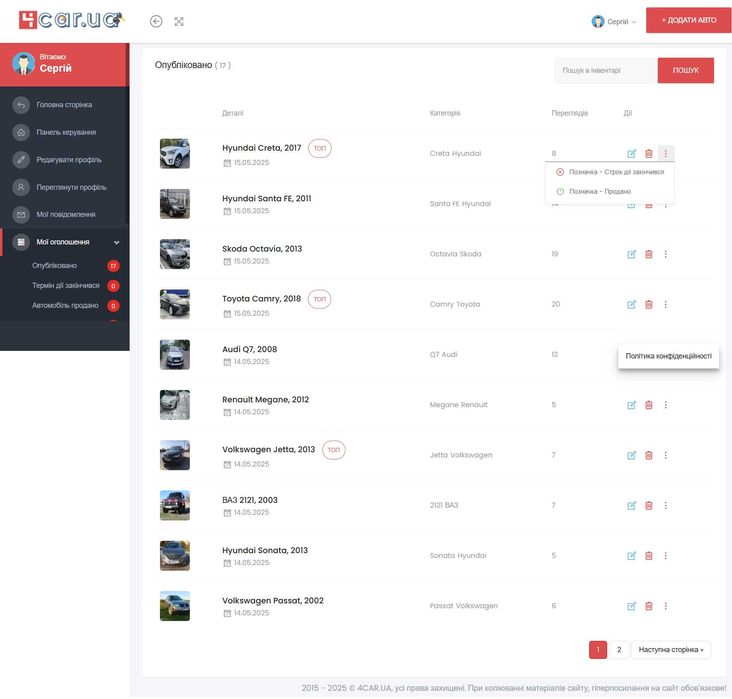Click the Hyundai Creta car thumbnail

pos(175,154)
